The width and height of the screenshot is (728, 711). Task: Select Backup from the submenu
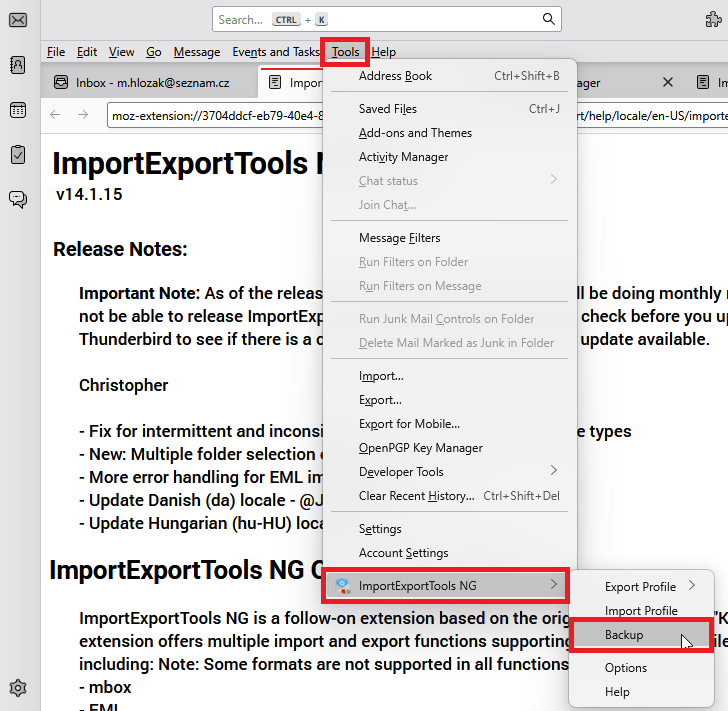(x=624, y=635)
